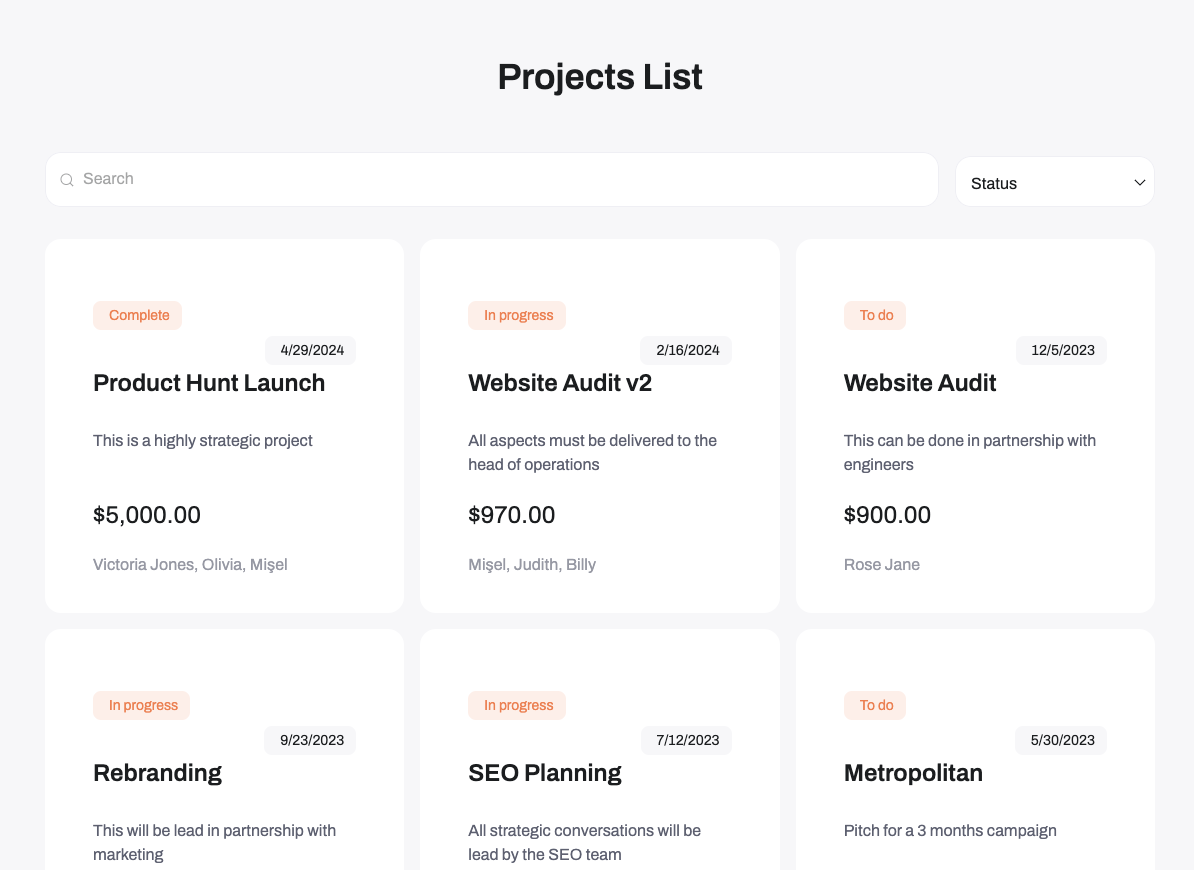Click the Complete status badge
This screenshot has width=1194, height=870.
click(x=138, y=315)
